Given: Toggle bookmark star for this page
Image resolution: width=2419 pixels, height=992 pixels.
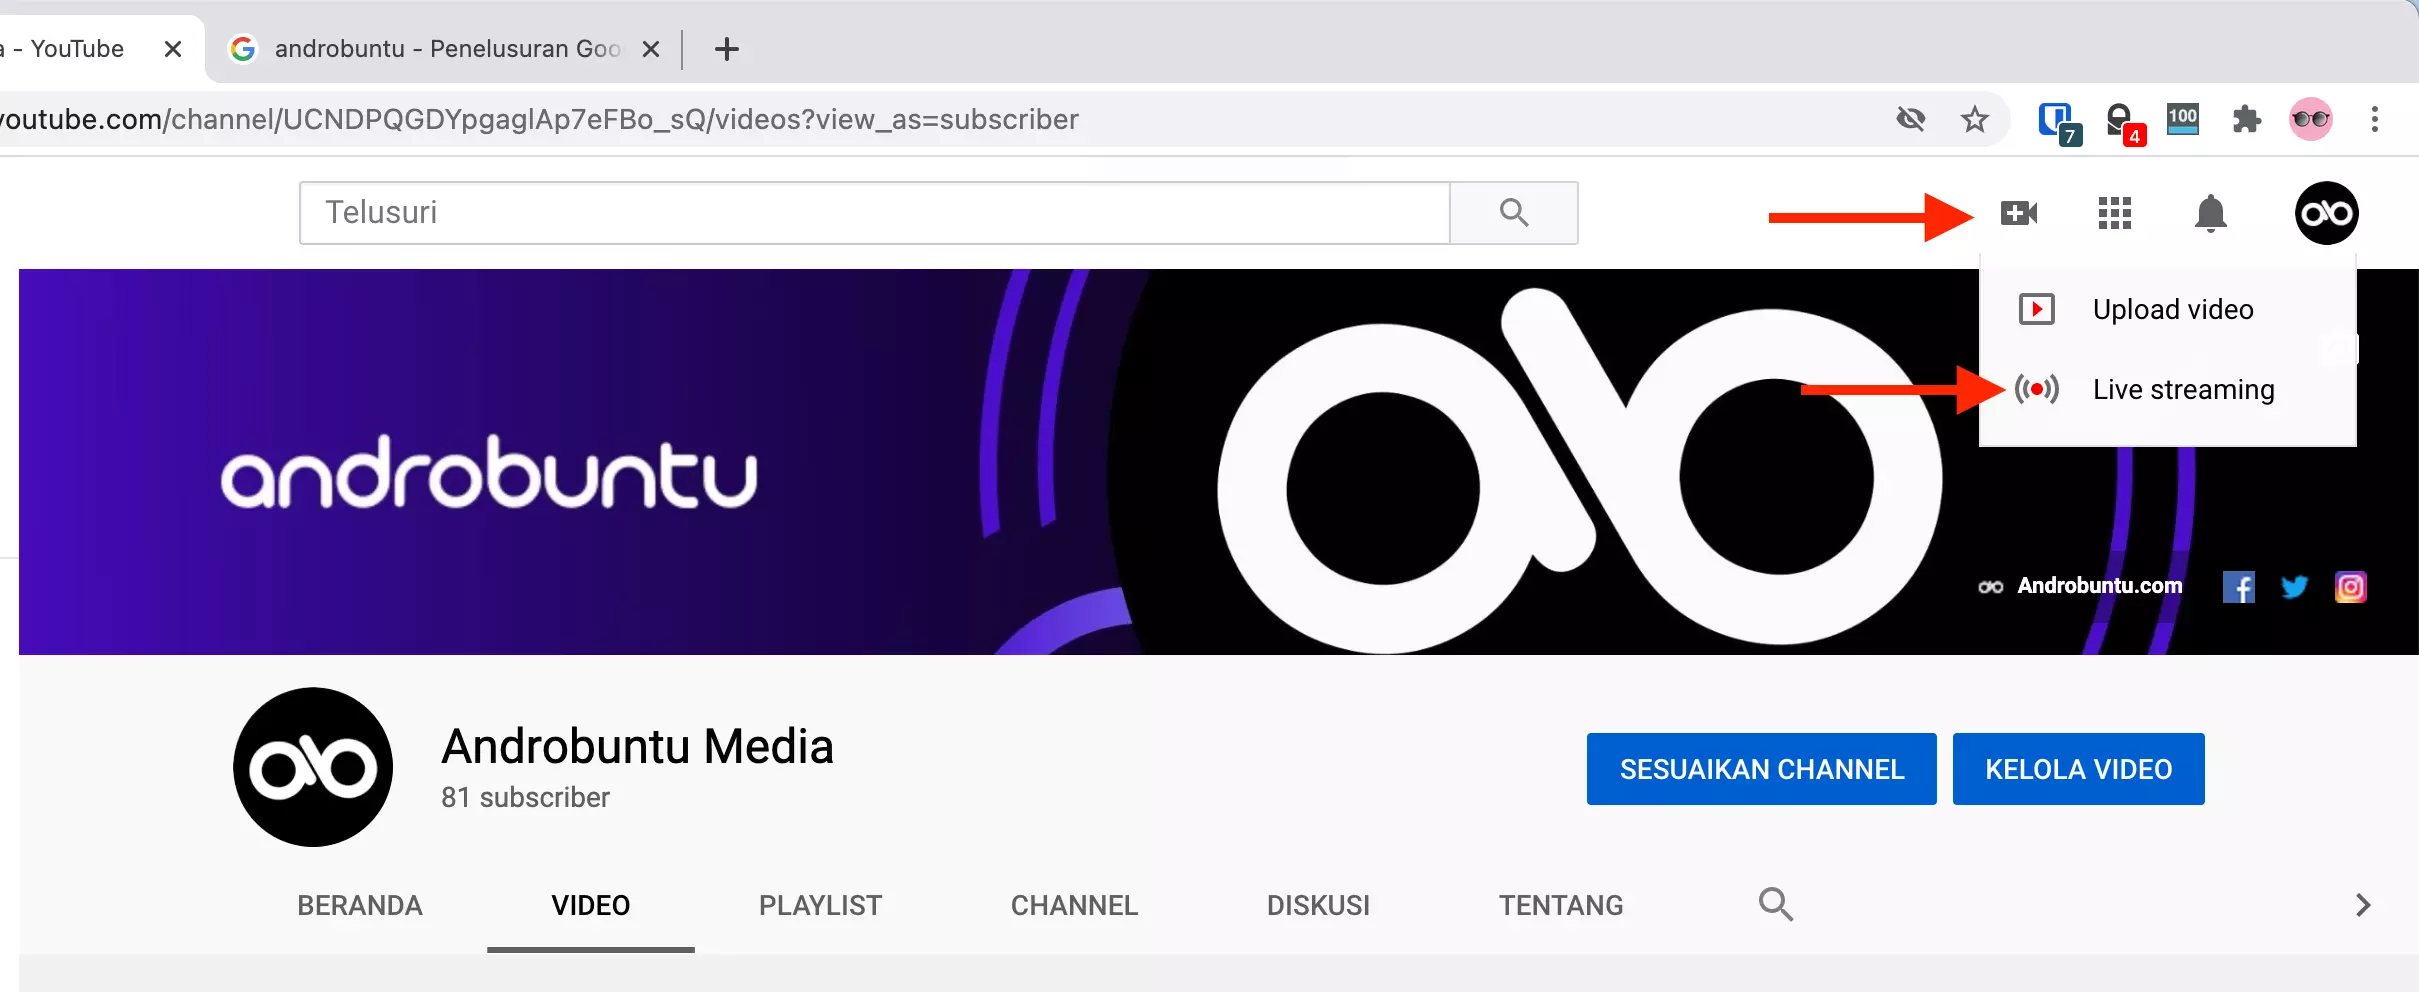Looking at the screenshot, I should (x=1975, y=119).
